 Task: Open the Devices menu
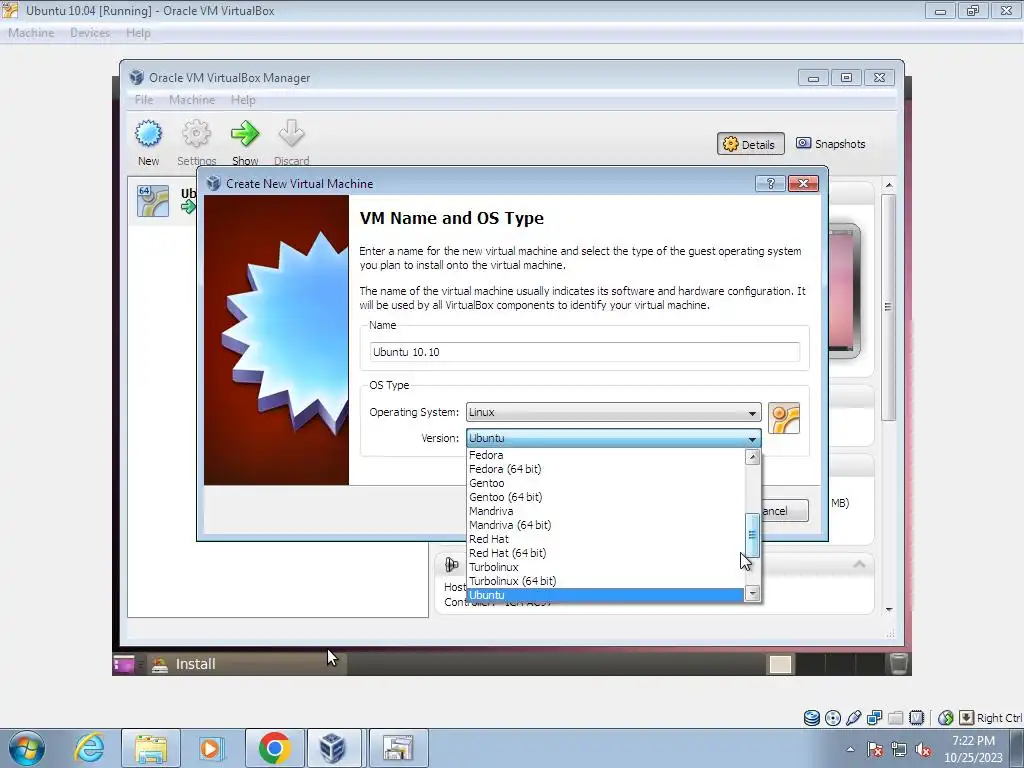(89, 33)
